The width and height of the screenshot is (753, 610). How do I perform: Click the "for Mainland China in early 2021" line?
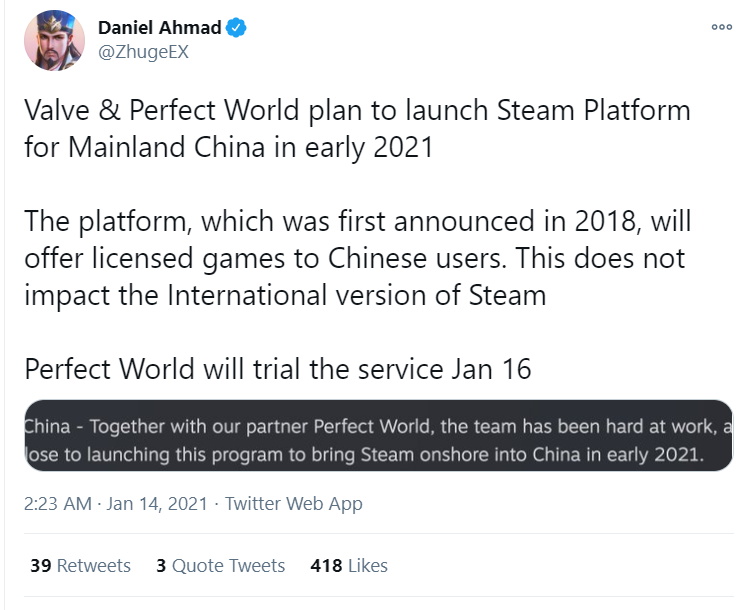click(x=229, y=147)
